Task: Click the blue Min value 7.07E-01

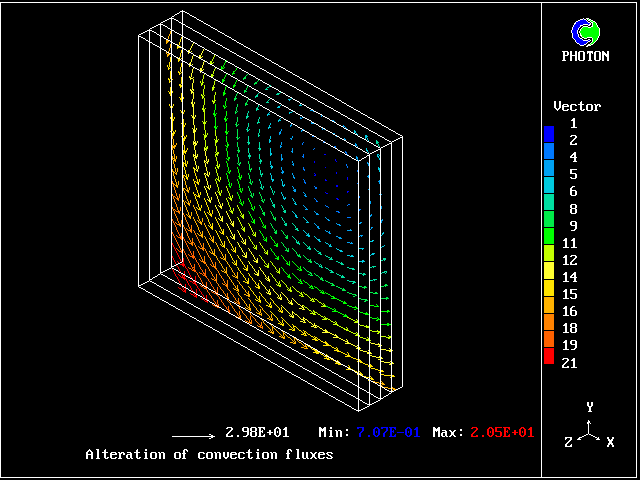Action: 388,433
